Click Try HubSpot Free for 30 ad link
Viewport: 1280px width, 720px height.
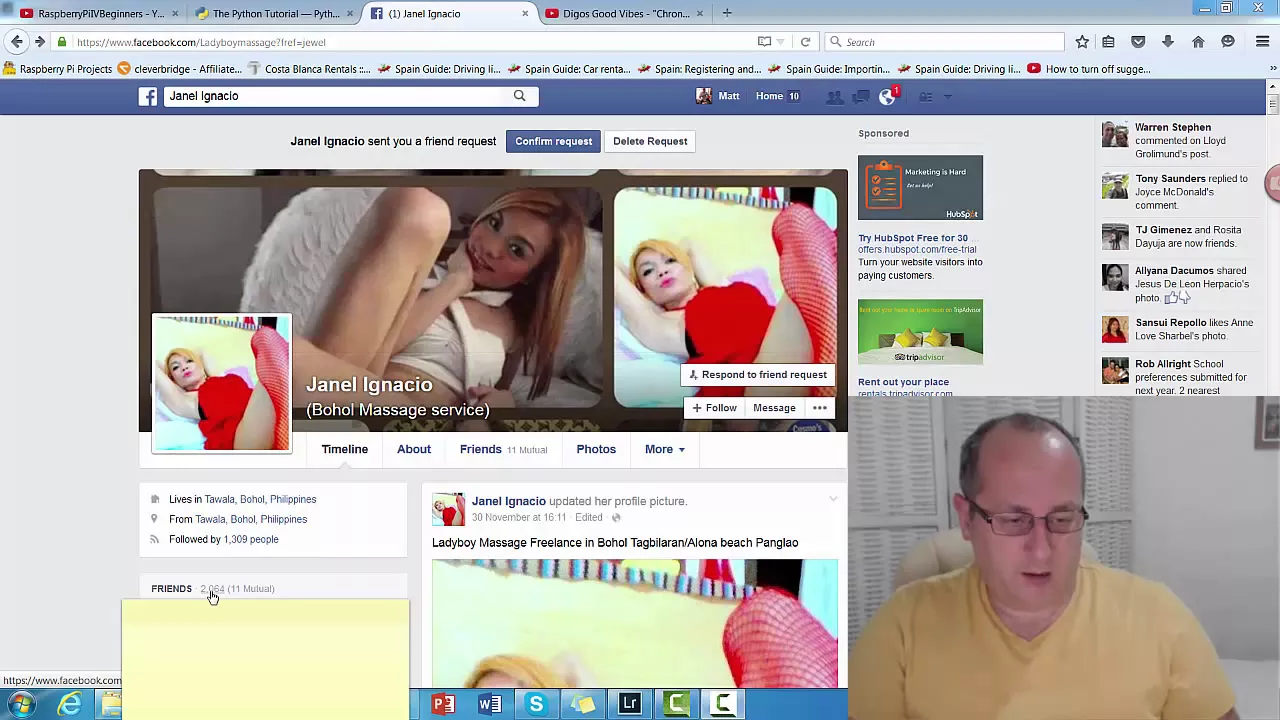tap(913, 238)
